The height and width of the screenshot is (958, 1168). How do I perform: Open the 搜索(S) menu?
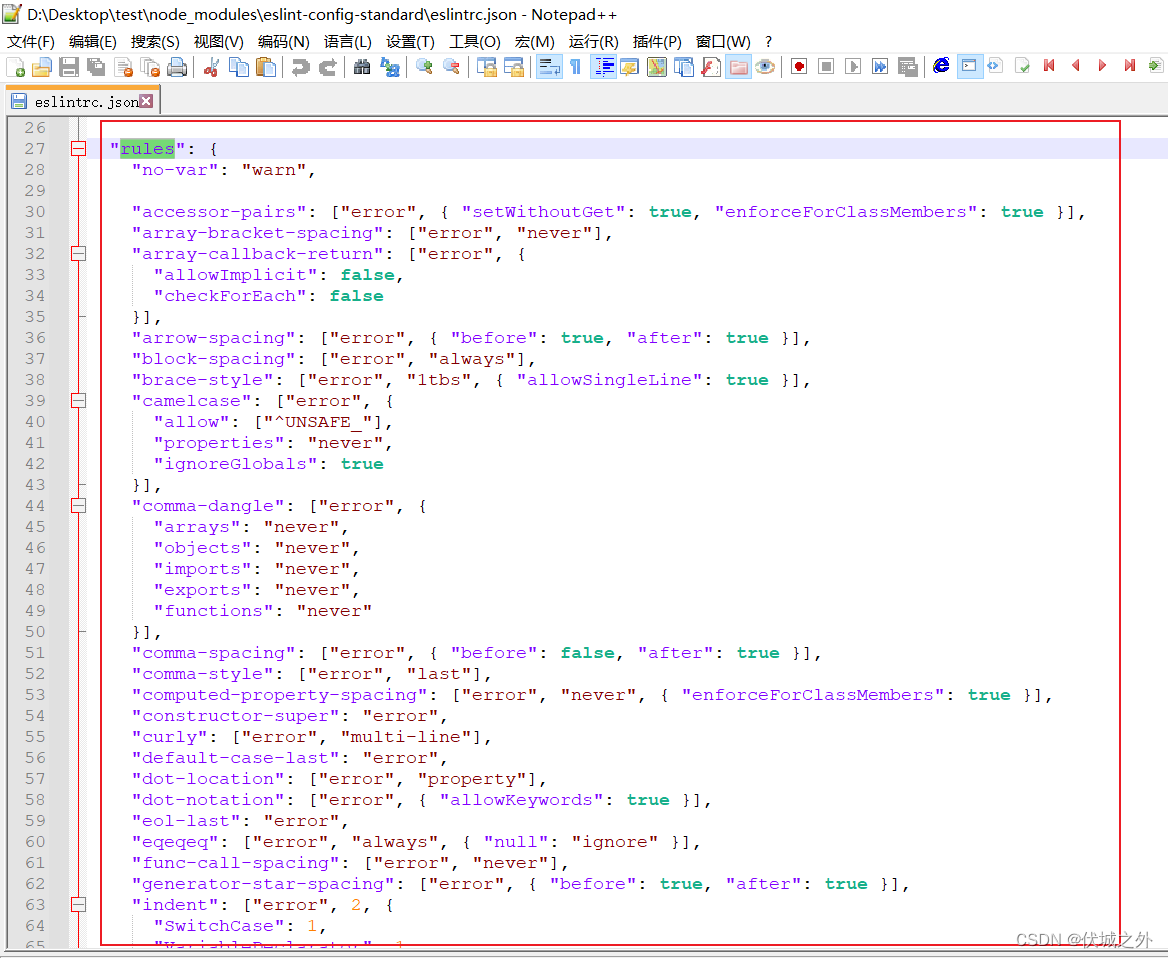(x=155, y=41)
